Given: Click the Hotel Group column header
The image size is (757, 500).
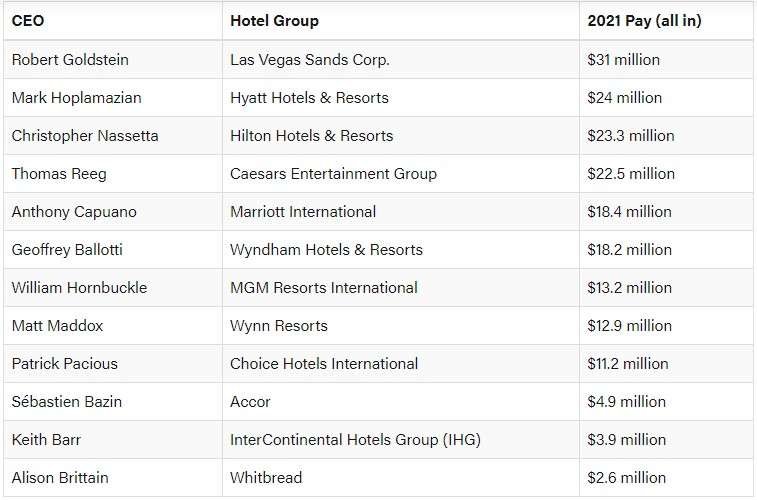Looking at the screenshot, I should click(401, 21).
